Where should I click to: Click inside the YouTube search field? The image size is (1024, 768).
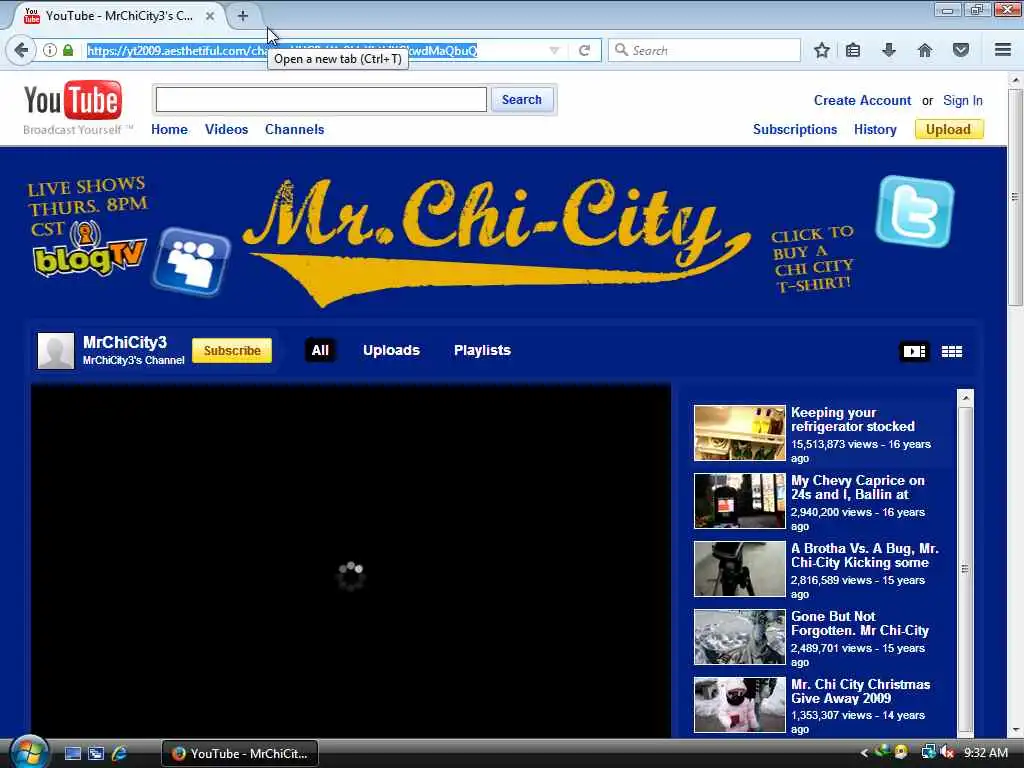click(321, 100)
